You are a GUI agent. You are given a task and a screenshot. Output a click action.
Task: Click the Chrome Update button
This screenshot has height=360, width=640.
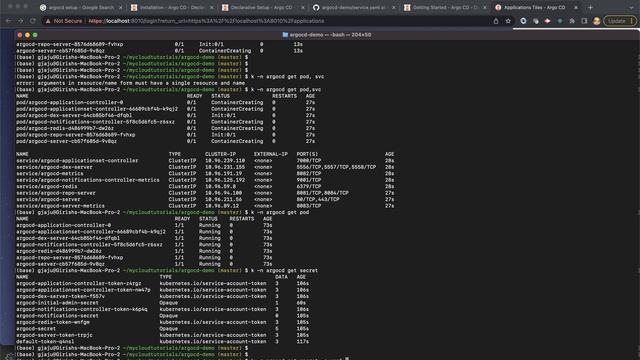click(x=620, y=21)
